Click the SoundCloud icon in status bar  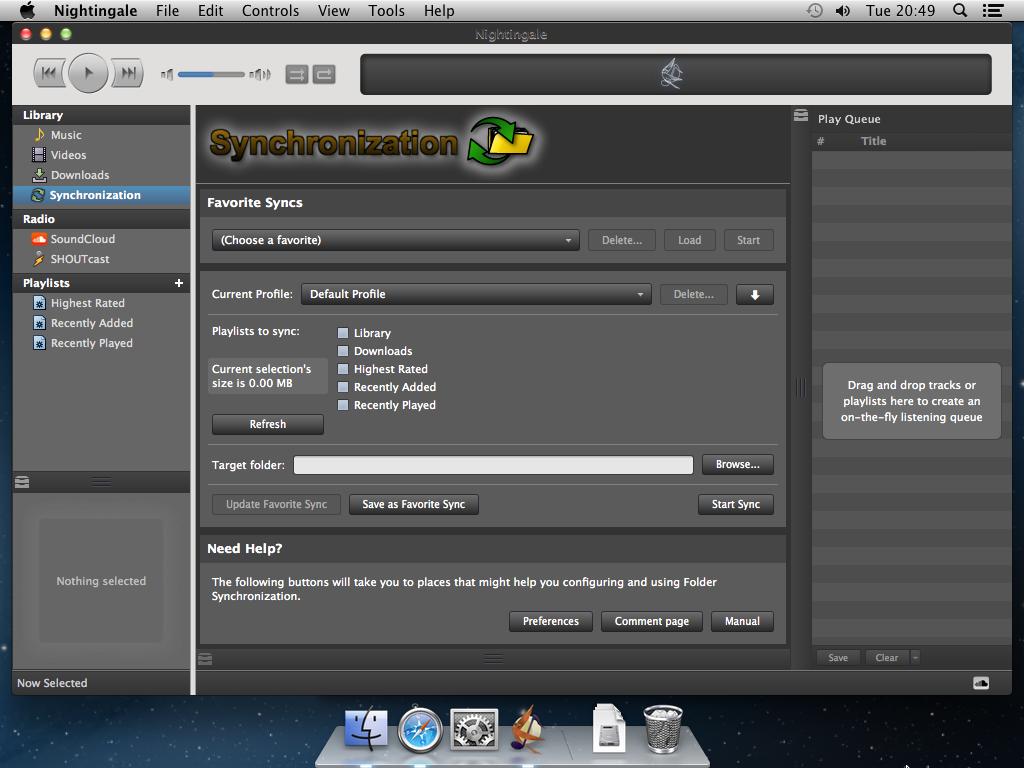(x=980, y=683)
